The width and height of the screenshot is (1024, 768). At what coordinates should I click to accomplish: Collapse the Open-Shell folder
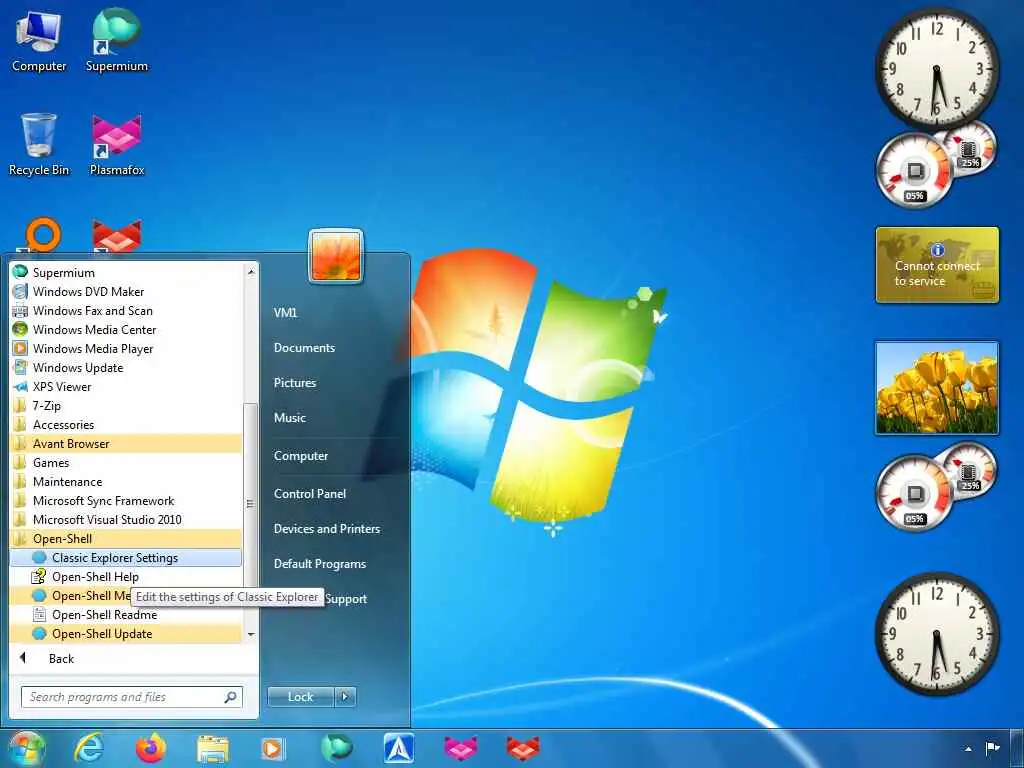pos(126,538)
